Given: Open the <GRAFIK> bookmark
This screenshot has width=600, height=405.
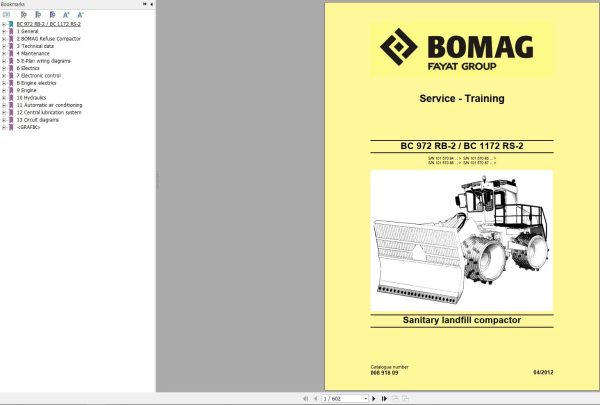Looking at the screenshot, I should [28, 127].
